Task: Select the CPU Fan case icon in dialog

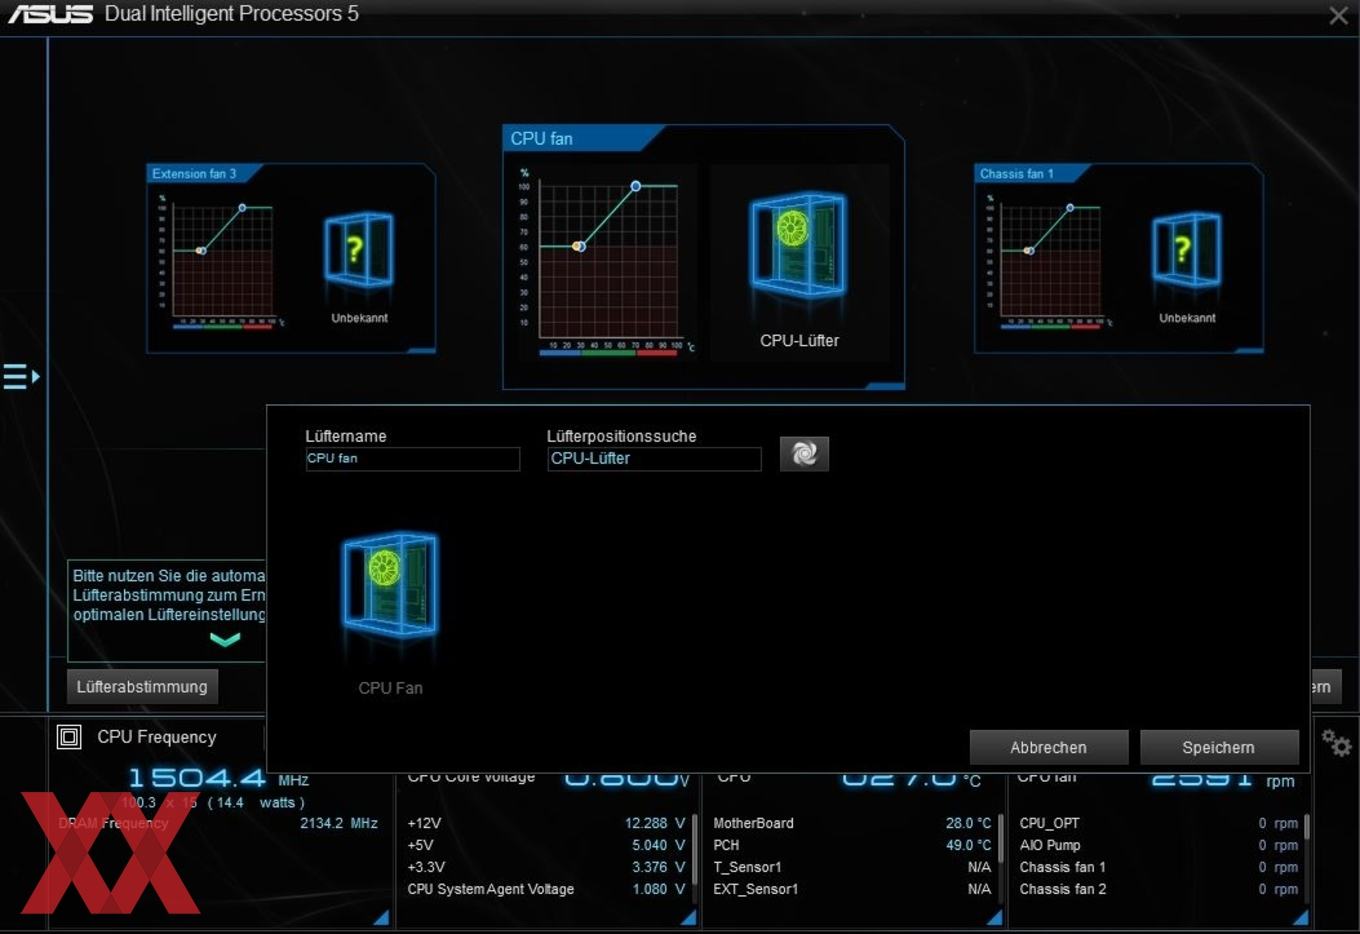Action: 390,586
